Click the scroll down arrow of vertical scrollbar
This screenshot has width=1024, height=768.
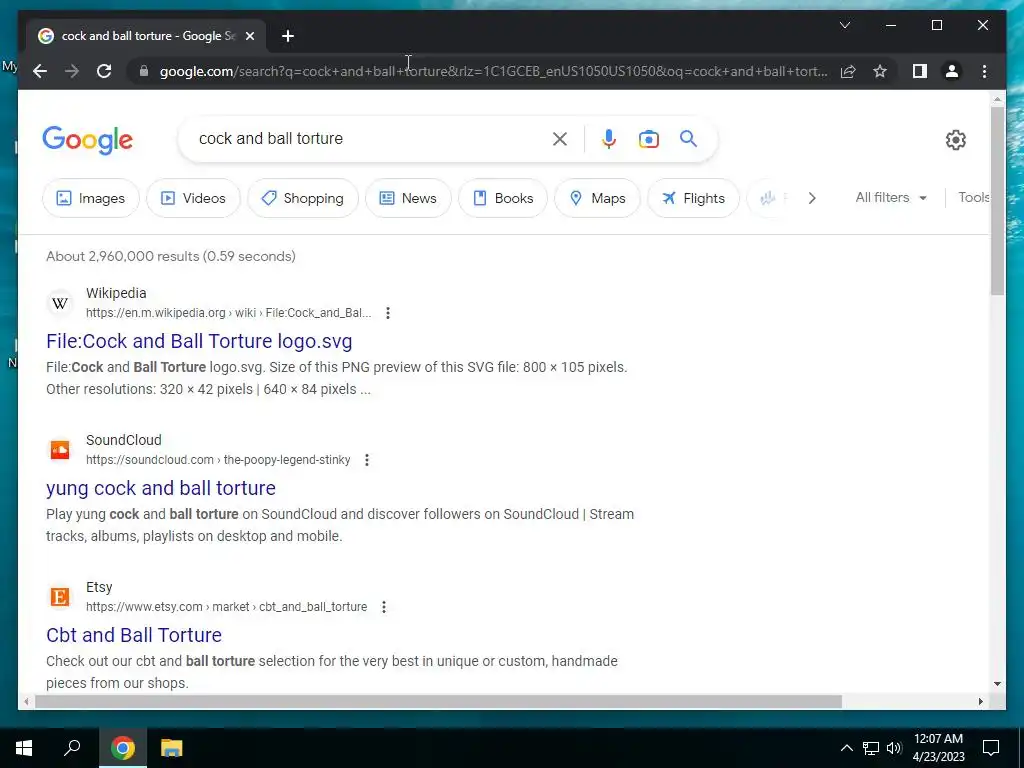point(997,684)
